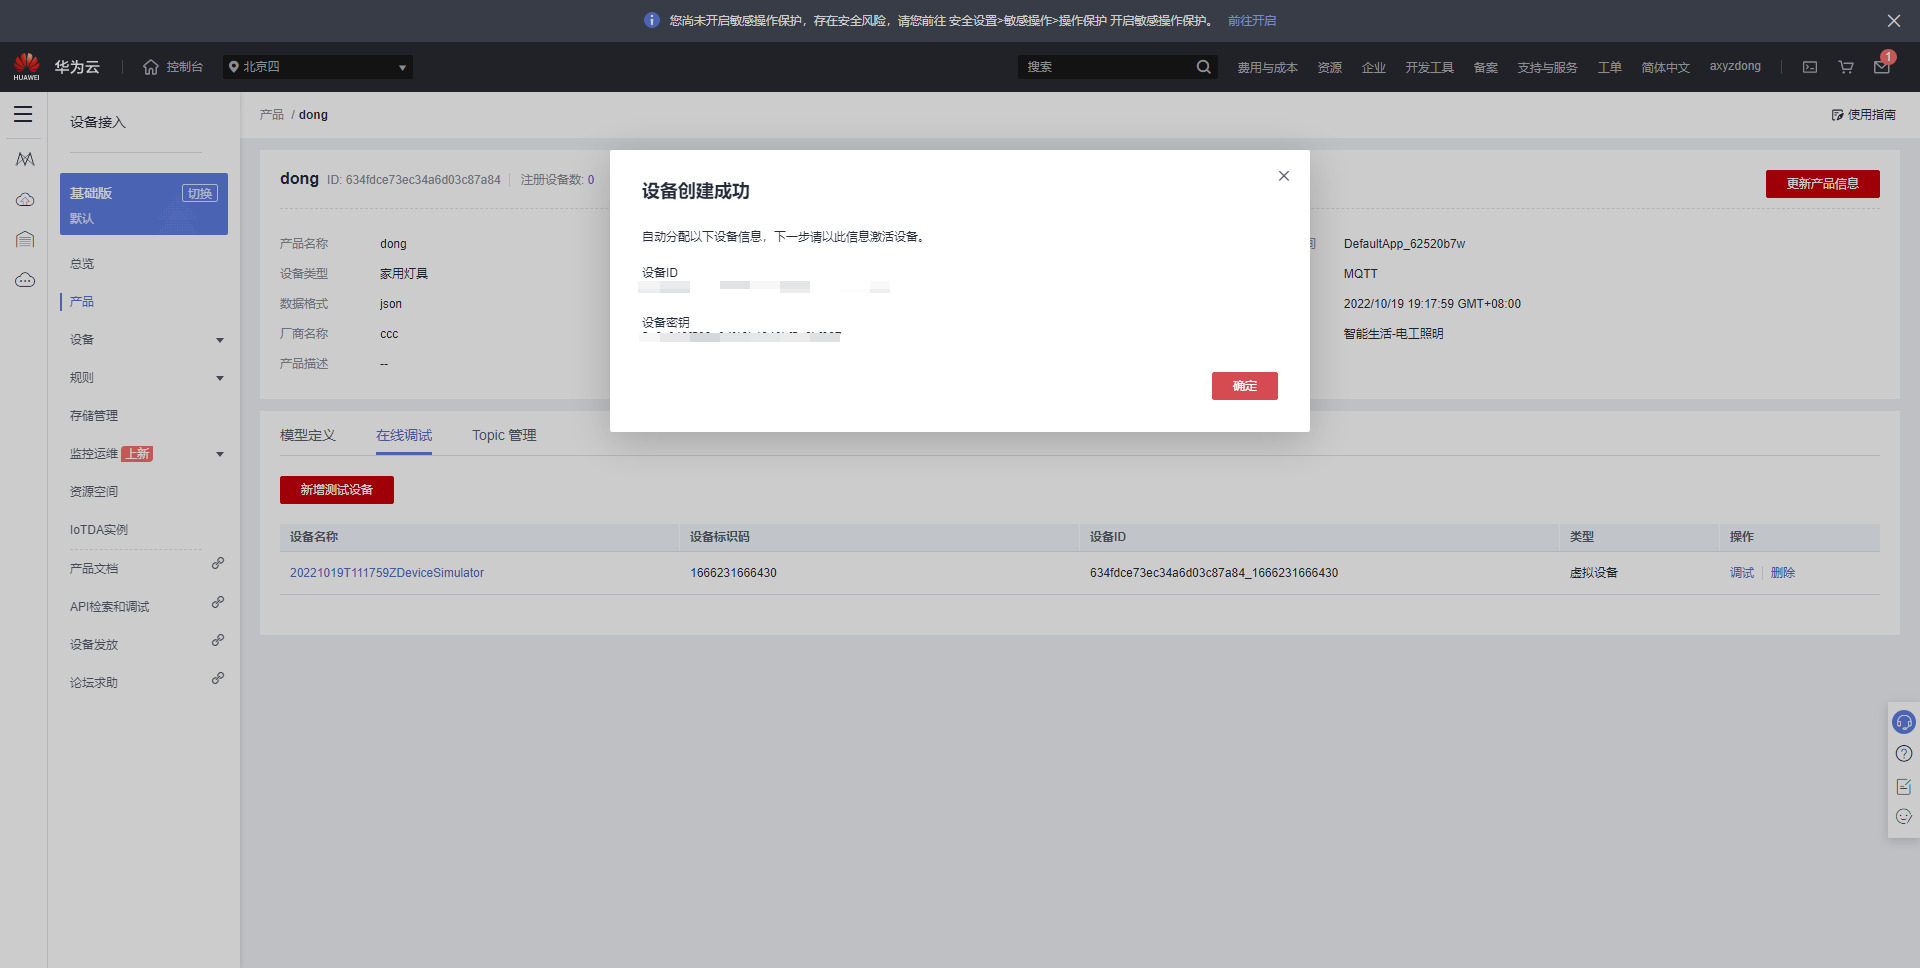This screenshot has width=1920, height=968.
Task: Open the customer service headset icon
Action: 1904,722
